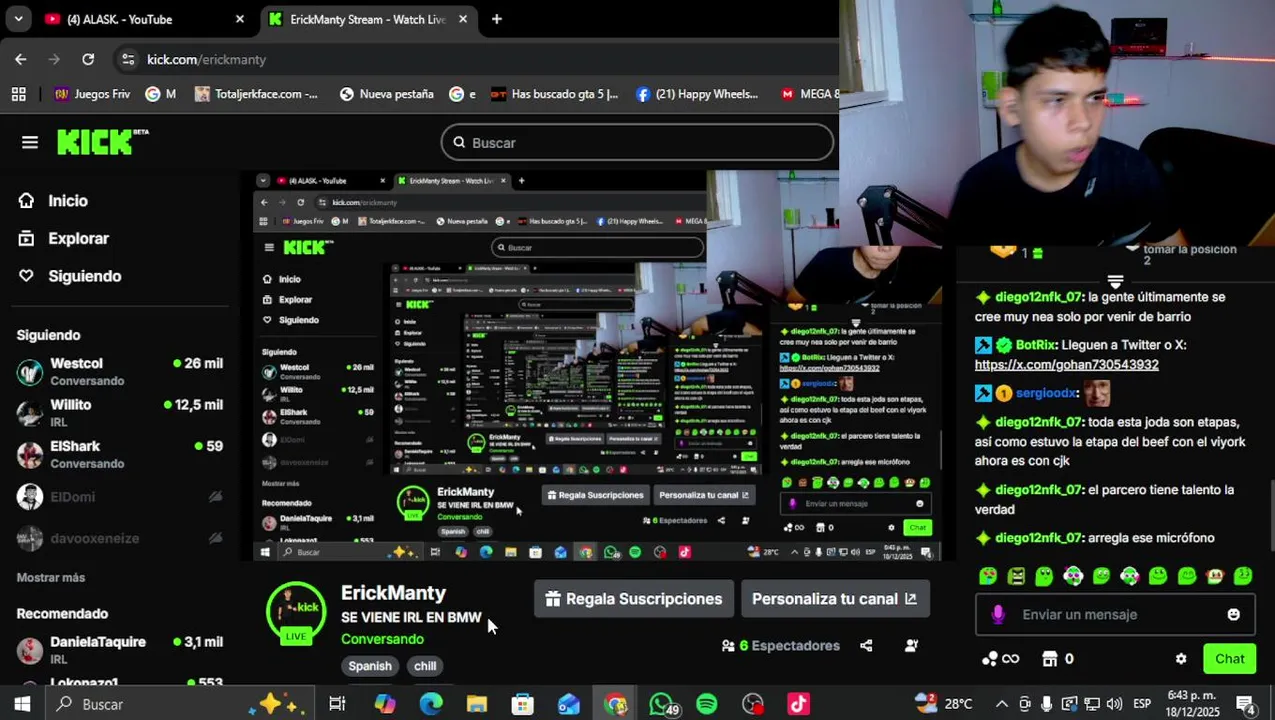The height and width of the screenshot is (720, 1275).
Task: Open Willito's channel in the following list
Action: coord(120,413)
